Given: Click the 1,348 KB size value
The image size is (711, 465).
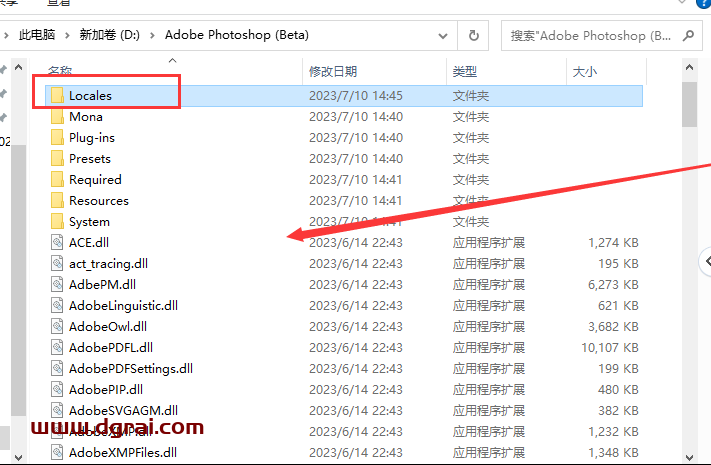Looking at the screenshot, I should click(x=613, y=452).
